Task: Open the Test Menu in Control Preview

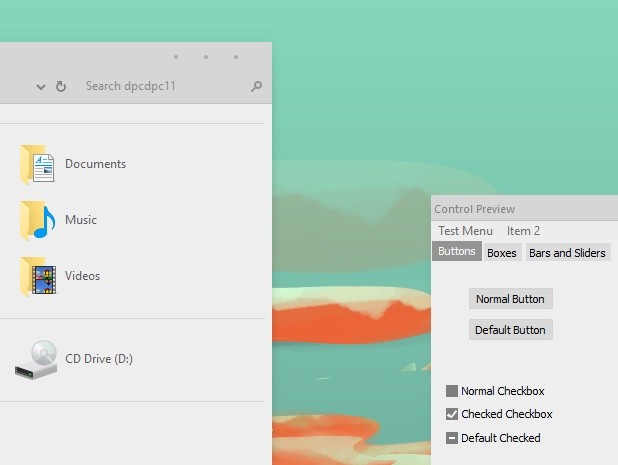Action: click(x=465, y=231)
